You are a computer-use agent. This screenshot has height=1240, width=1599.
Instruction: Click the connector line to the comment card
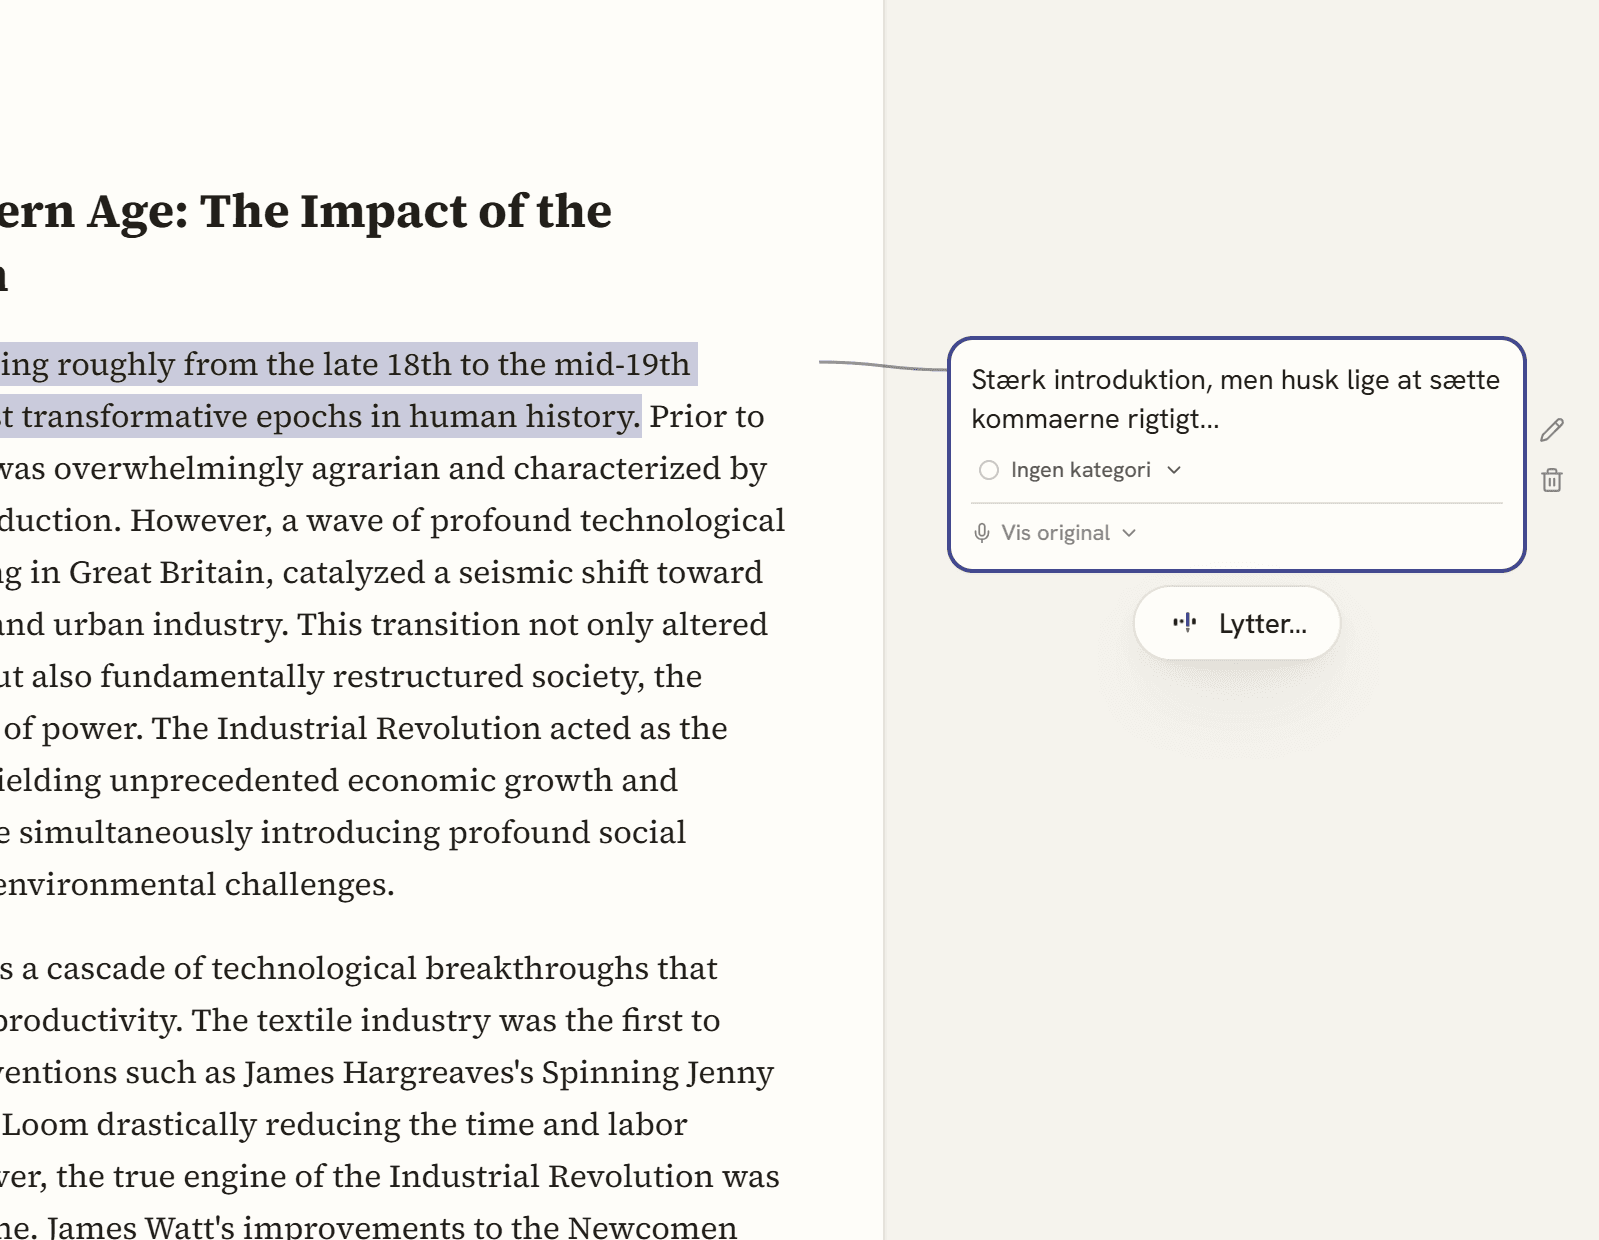click(x=883, y=365)
